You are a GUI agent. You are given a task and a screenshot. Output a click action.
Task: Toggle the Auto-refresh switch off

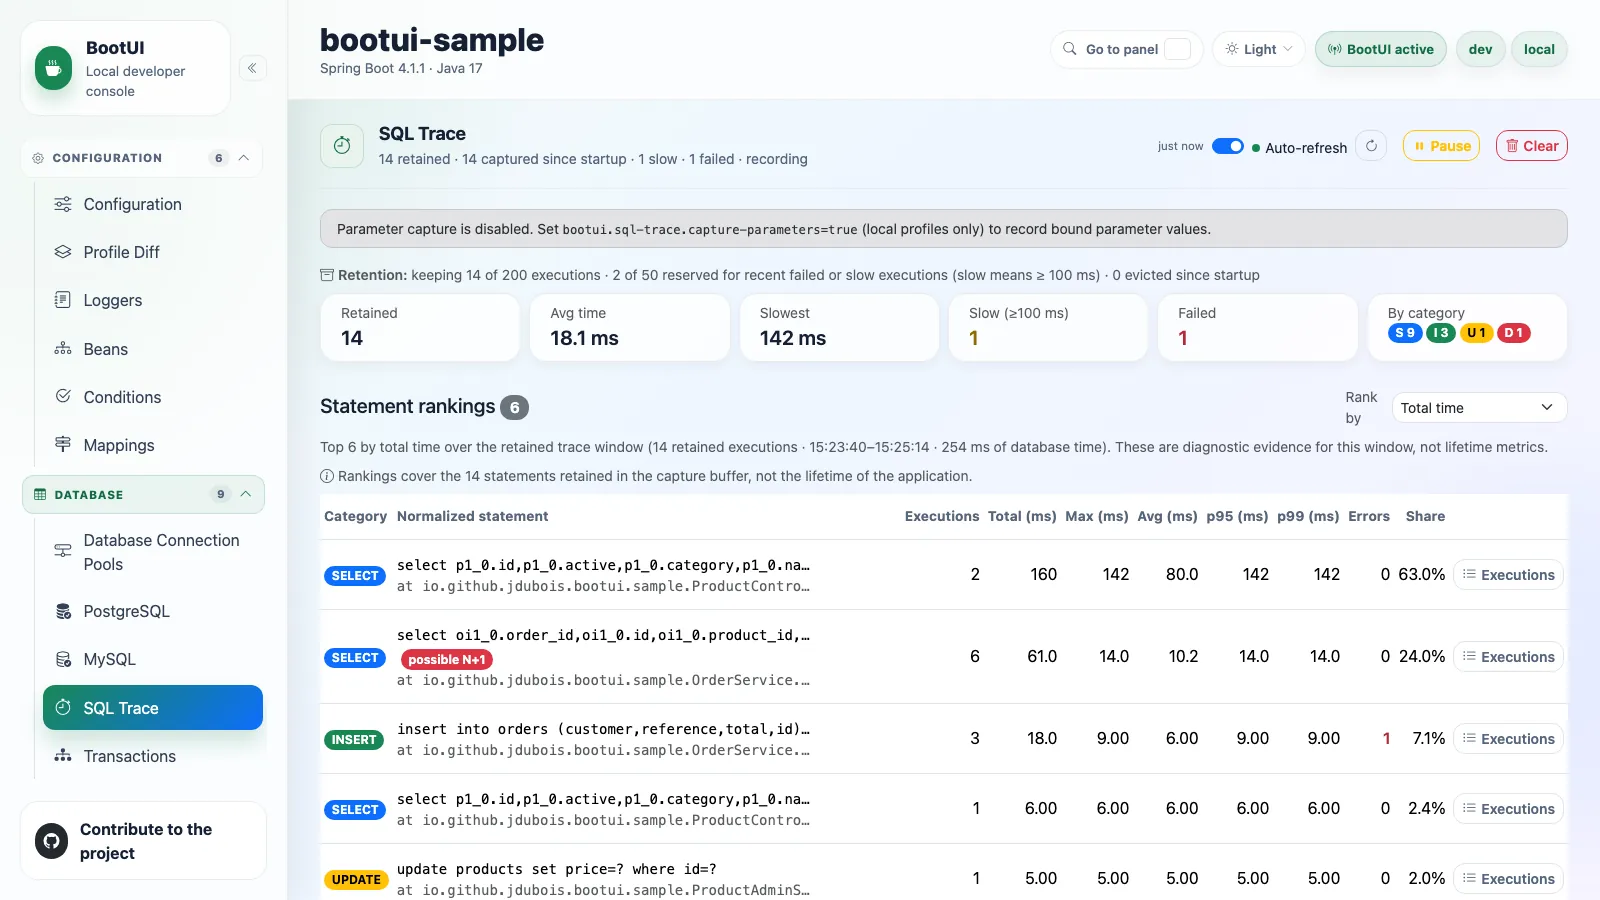(1227, 146)
